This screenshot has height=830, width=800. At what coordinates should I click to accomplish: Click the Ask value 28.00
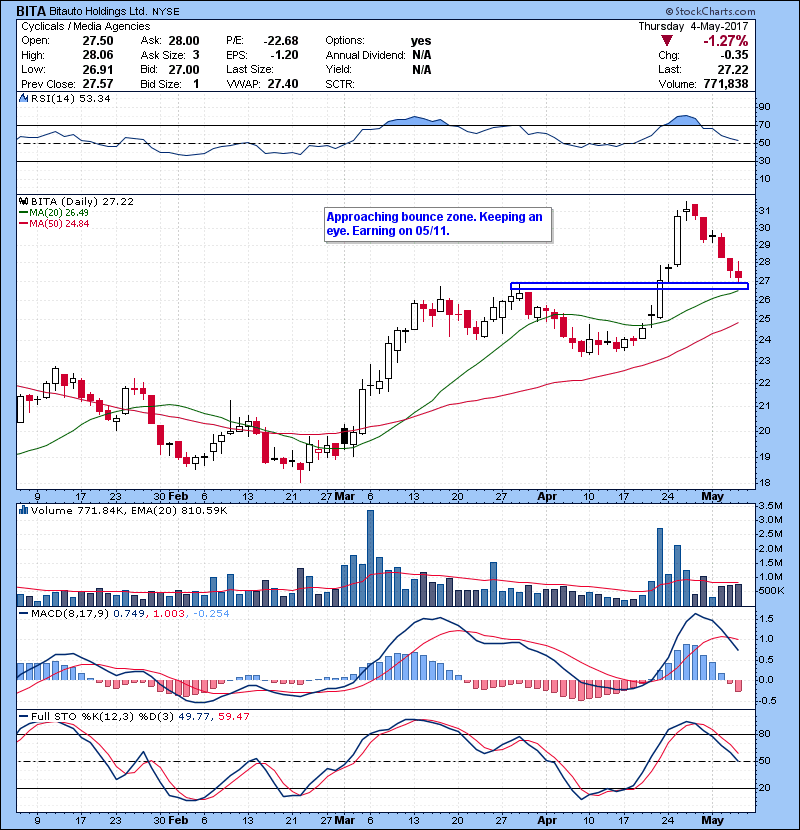[x=184, y=41]
